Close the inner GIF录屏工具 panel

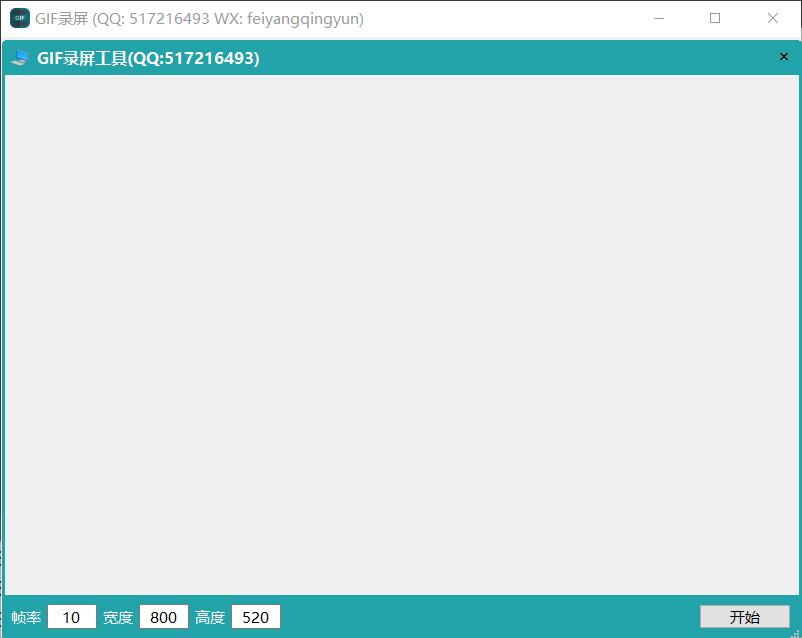click(x=784, y=57)
